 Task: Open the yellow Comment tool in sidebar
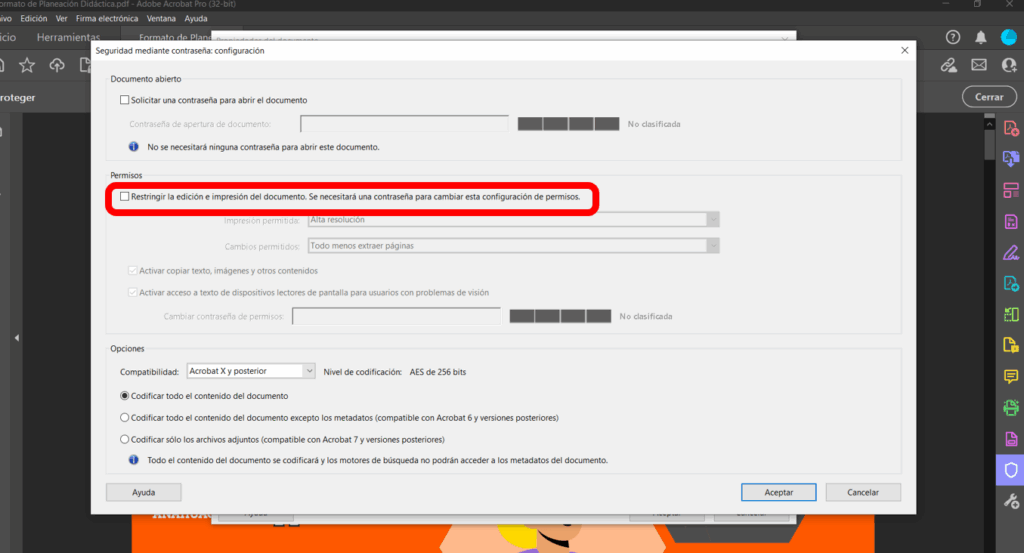click(1011, 376)
